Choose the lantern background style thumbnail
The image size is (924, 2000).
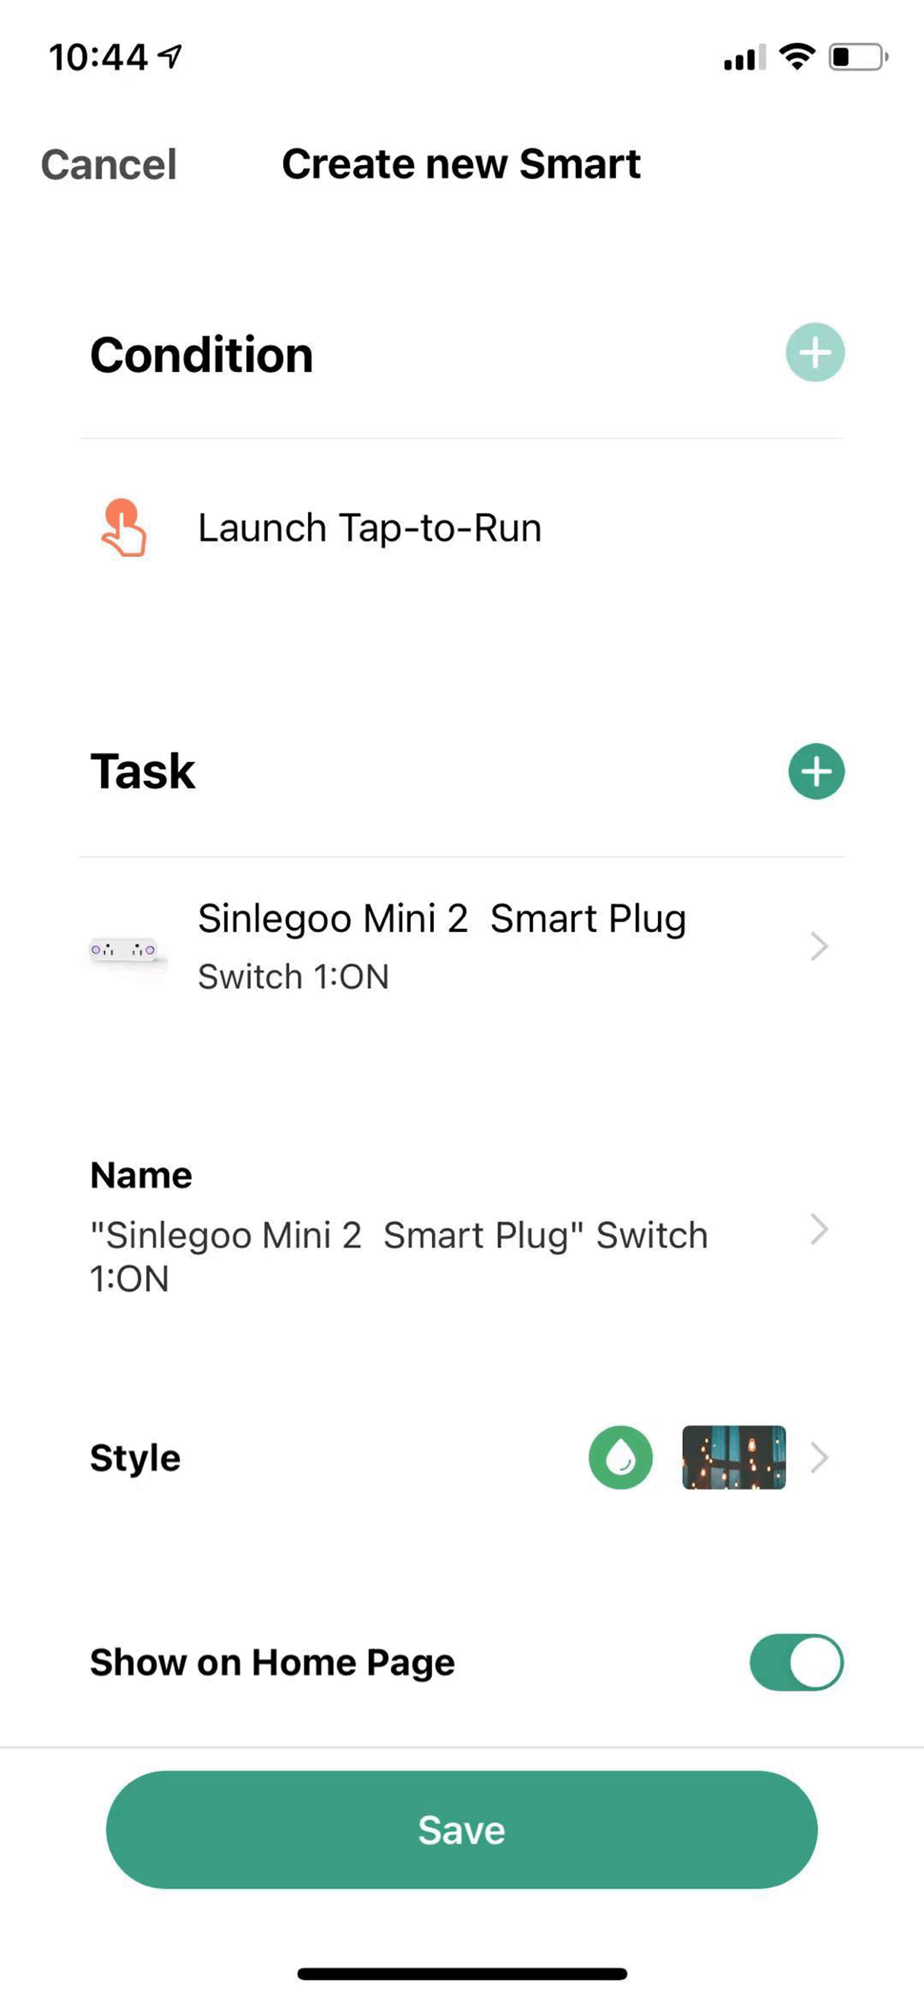tap(734, 1457)
